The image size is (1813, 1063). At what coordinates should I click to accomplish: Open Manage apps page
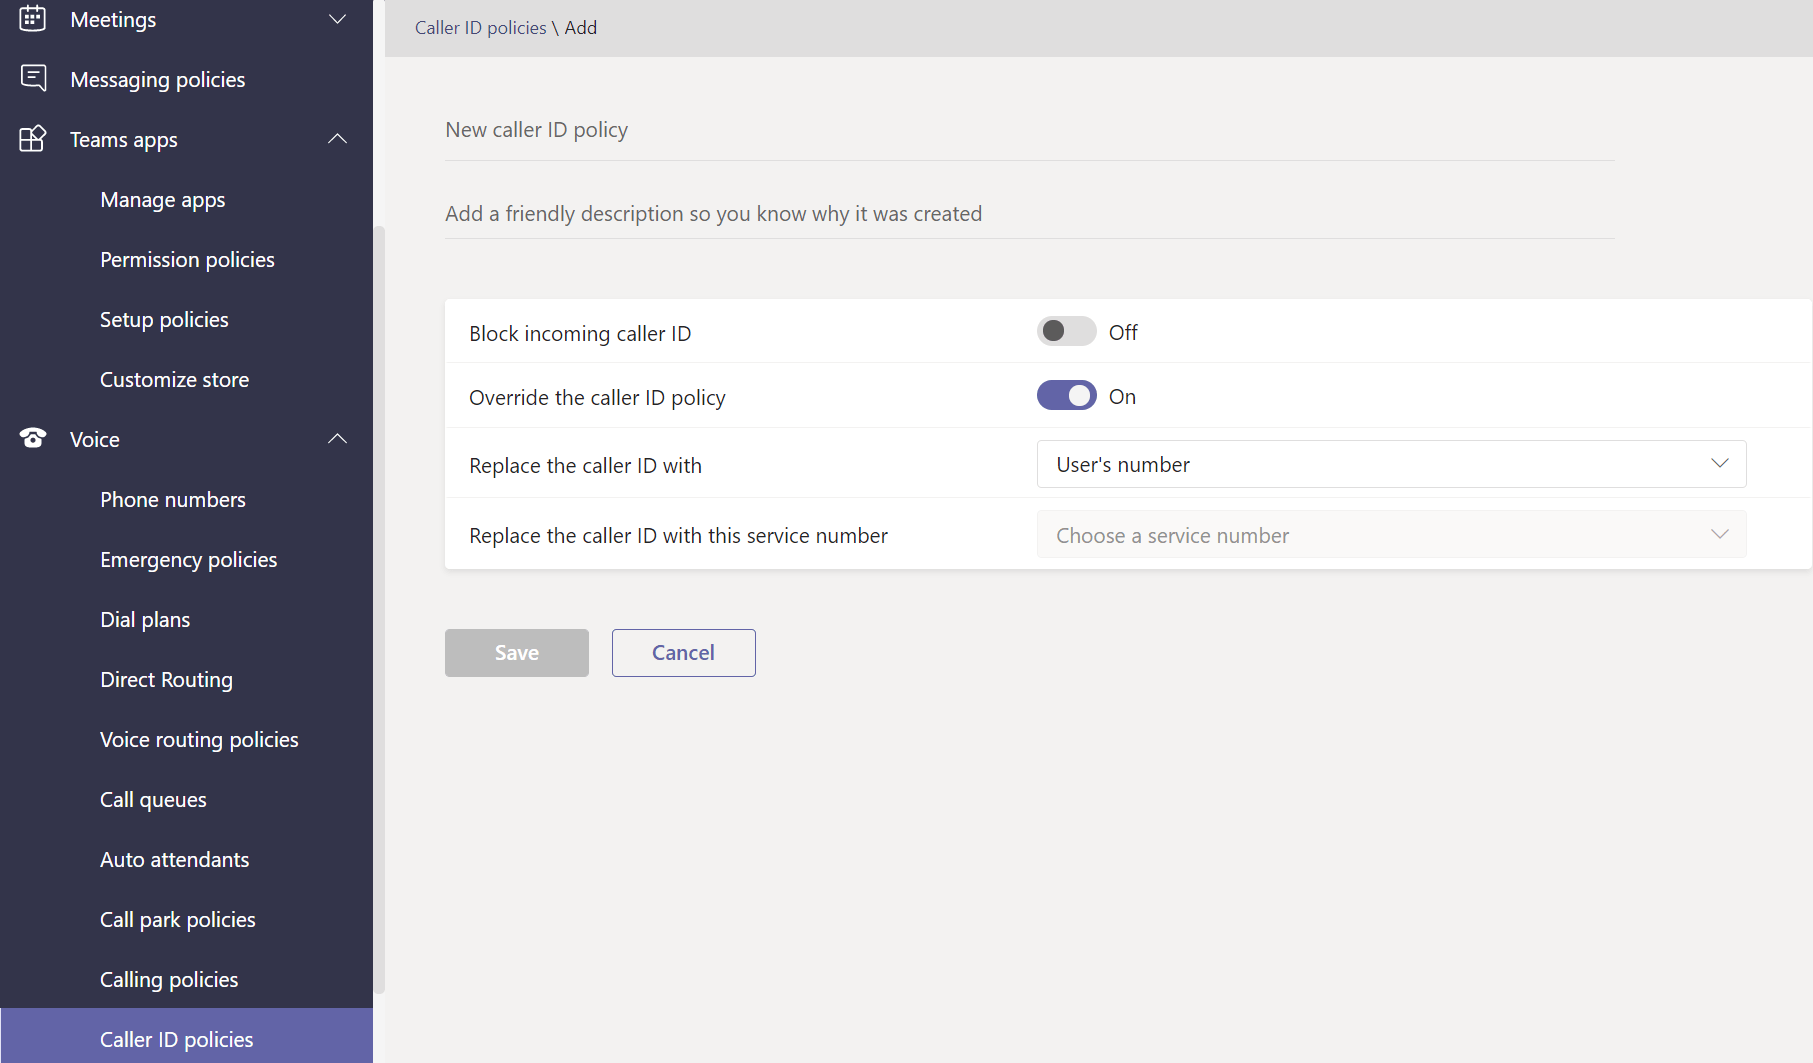[x=163, y=200]
